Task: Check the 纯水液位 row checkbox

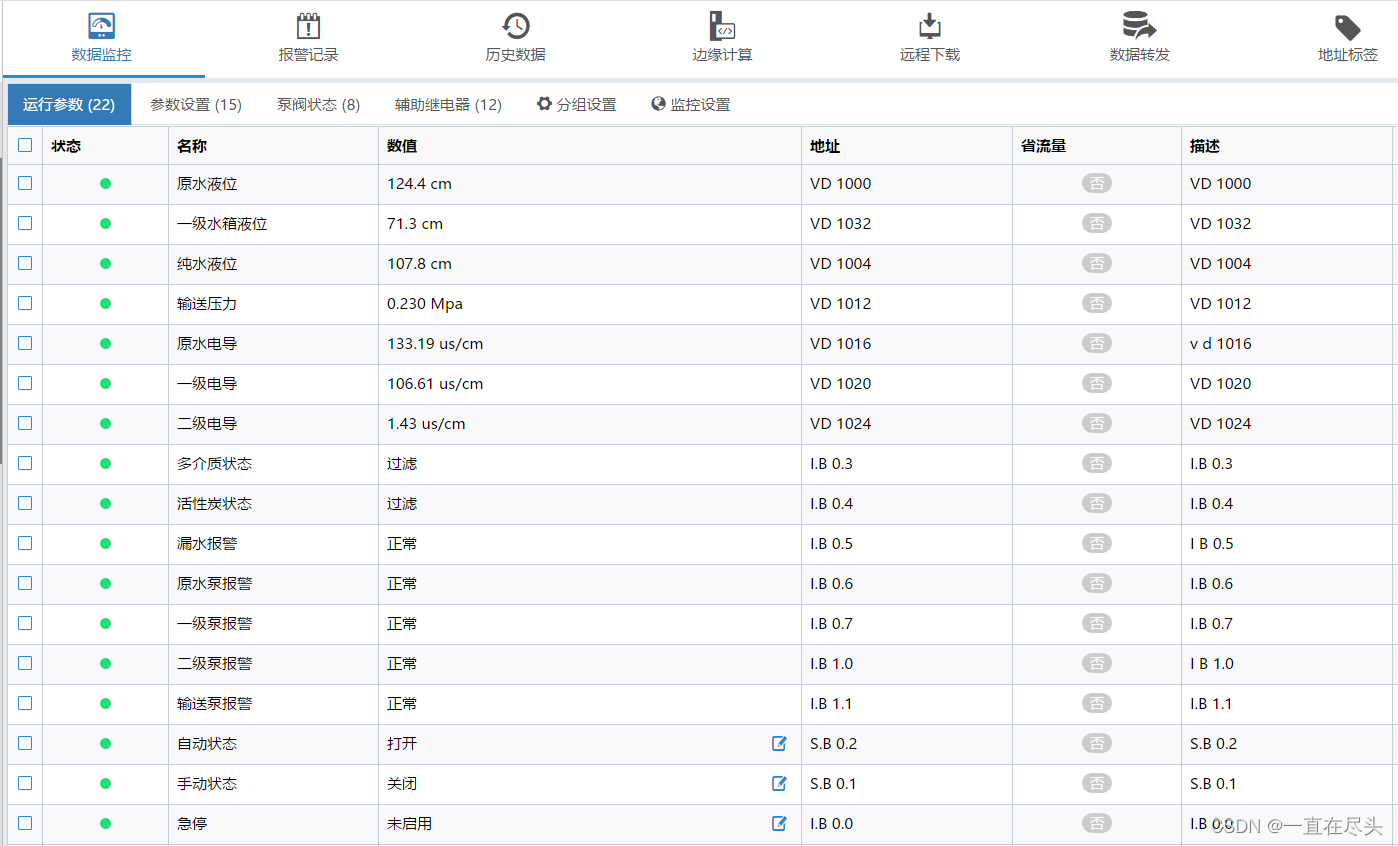Action: (x=25, y=263)
